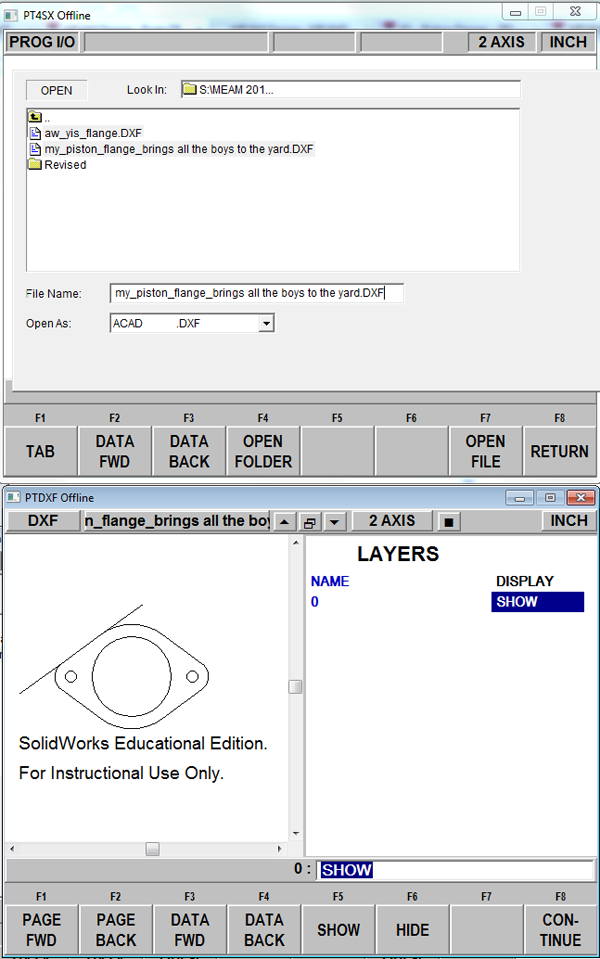This screenshot has width=600, height=959.
Task: Click the HIDE softkey F6
Action: click(412, 930)
